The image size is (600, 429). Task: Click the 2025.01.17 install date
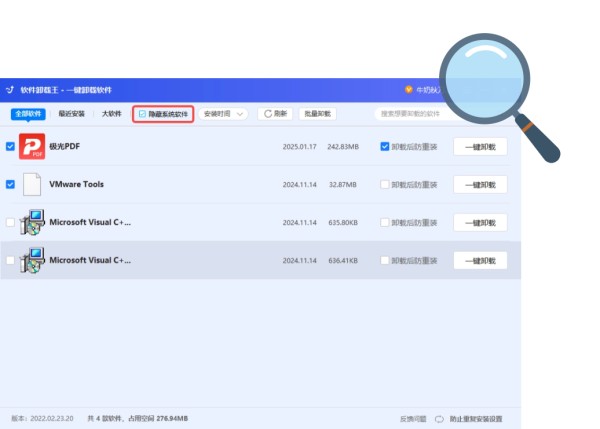point(300,147)
